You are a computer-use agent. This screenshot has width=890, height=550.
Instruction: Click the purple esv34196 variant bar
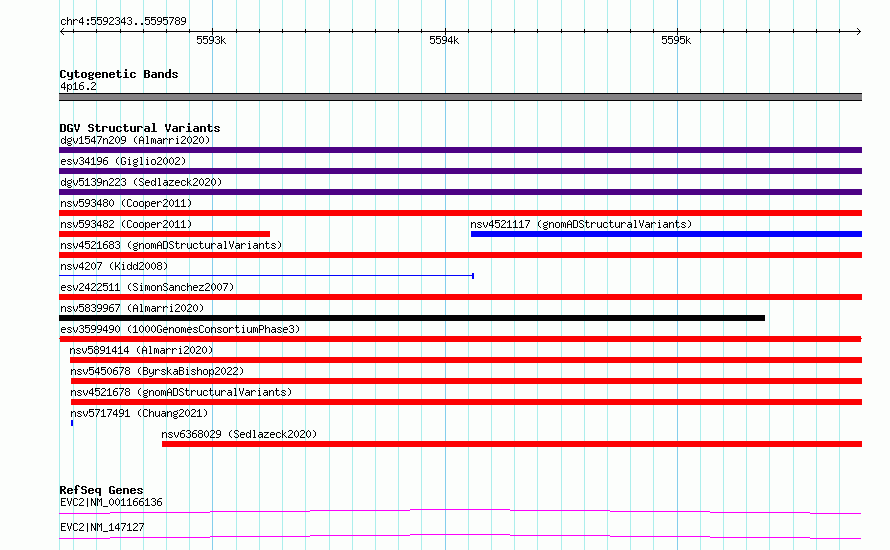pyautogui.click(x=460, y=171)
